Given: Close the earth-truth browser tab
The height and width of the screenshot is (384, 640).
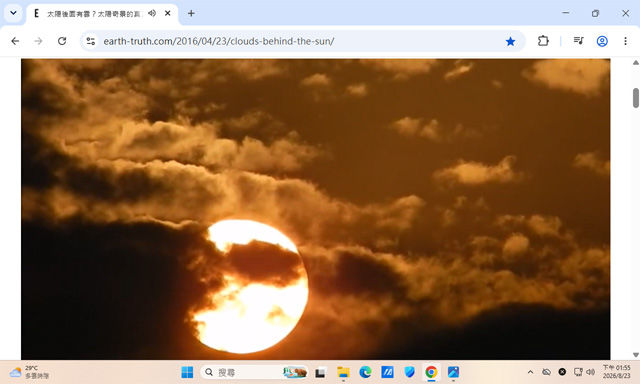Looking at the screenshot, I should (x=167, y=13).
